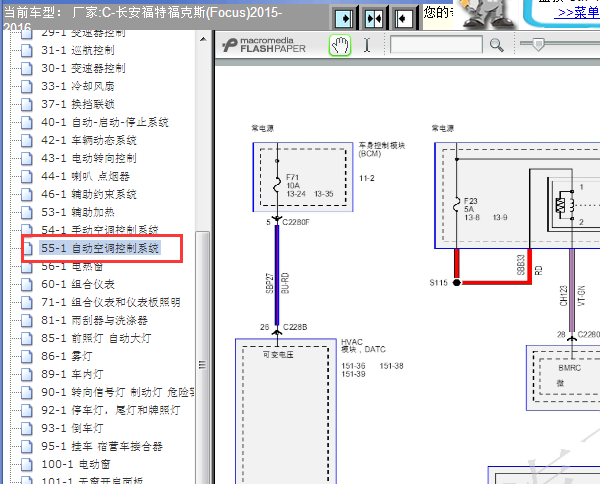Click the 31-1 row page icon
This screenshot has width=600, height=484.
tap(27, 50)
